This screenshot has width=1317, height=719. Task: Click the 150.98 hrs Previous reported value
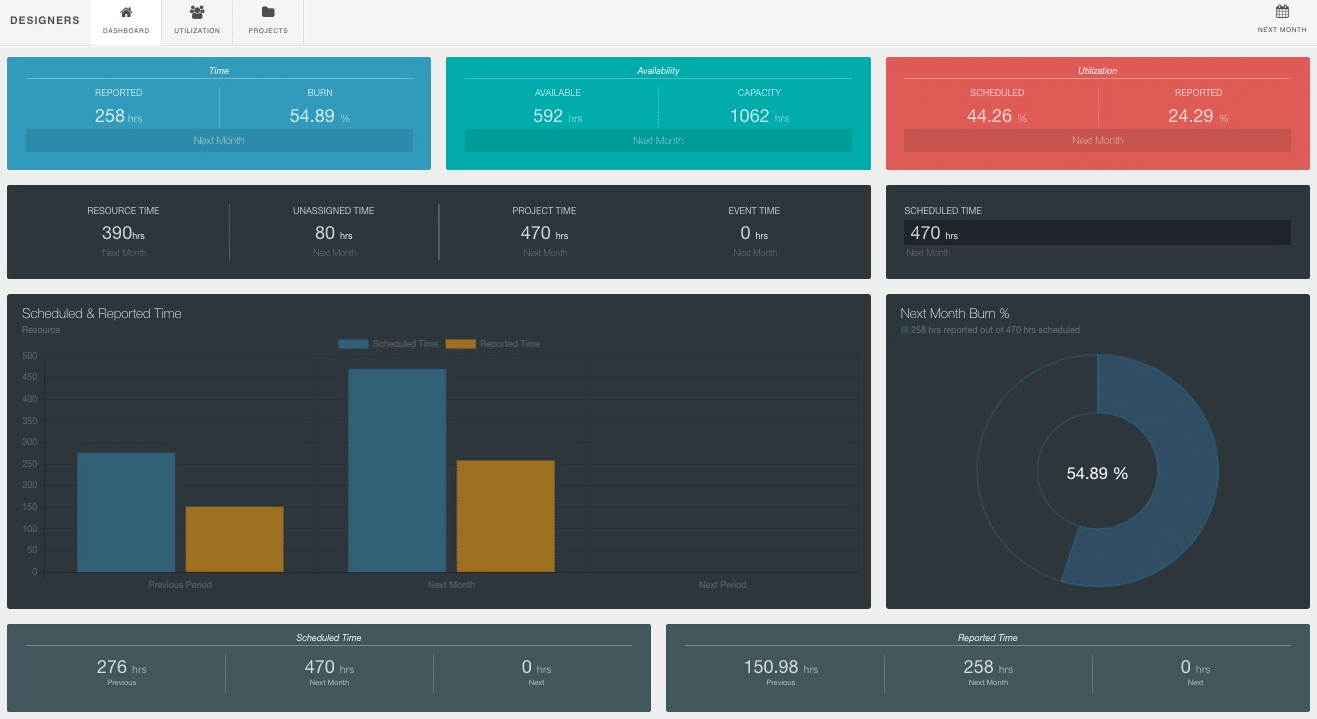pos(780,666)
